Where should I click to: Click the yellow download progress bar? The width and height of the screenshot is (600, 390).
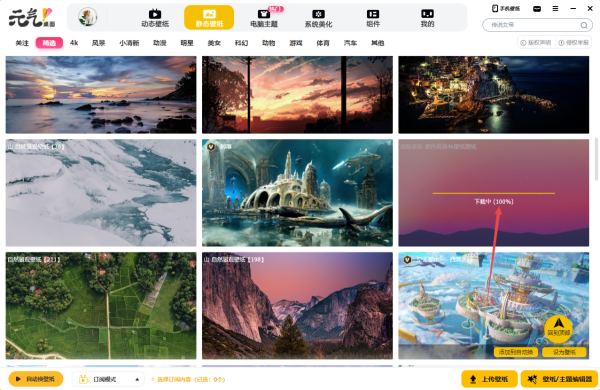click(494, 193)
